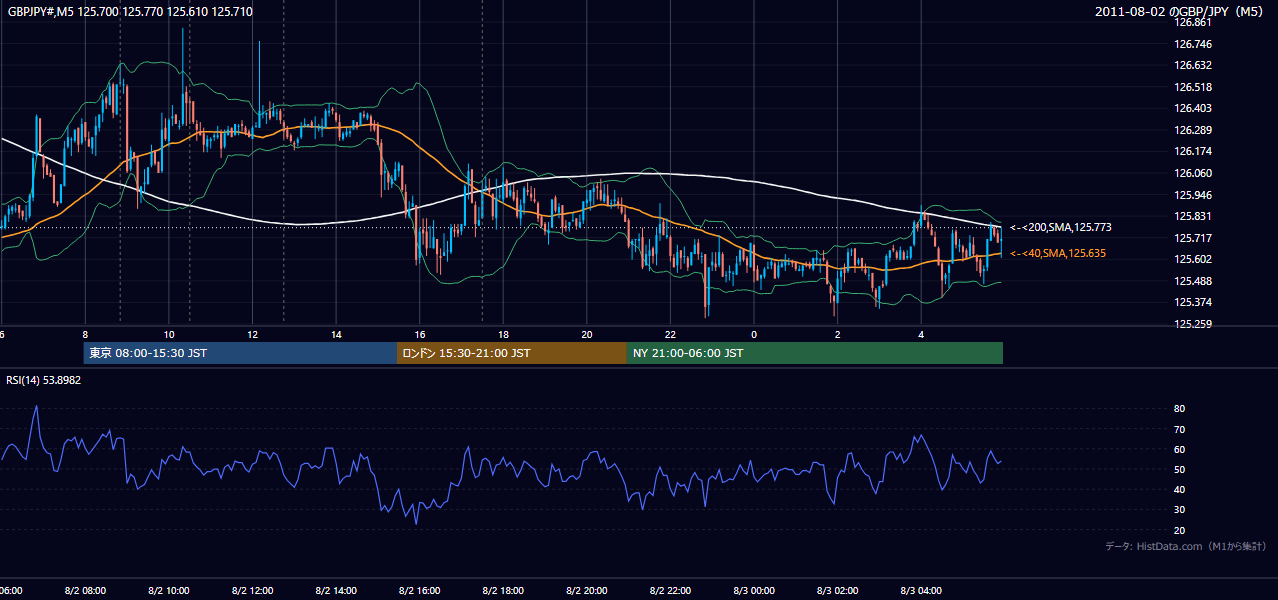This screenshot has height=600, width=1278.
Task: Click hour label 14 under price chart
Action: pos(336,334)
